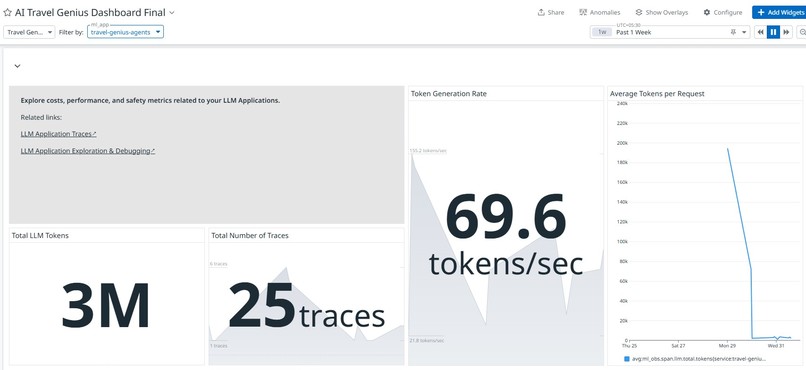This screenshot has height=370, width=806.
Task: Open the ml_app travel-genius-agents filter dropdown
Action: pyautogui.click(x=125, y=32)
